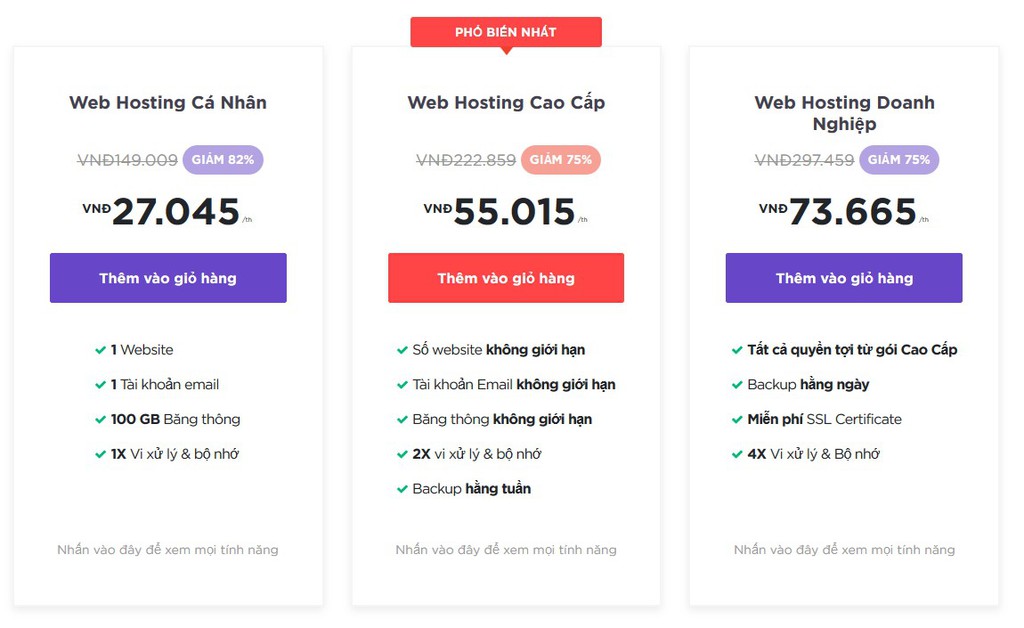View all features for Doanh Nghiệp plan
Image resolution: width=1024 pixels, height=628 pixels.
(844, 550)
